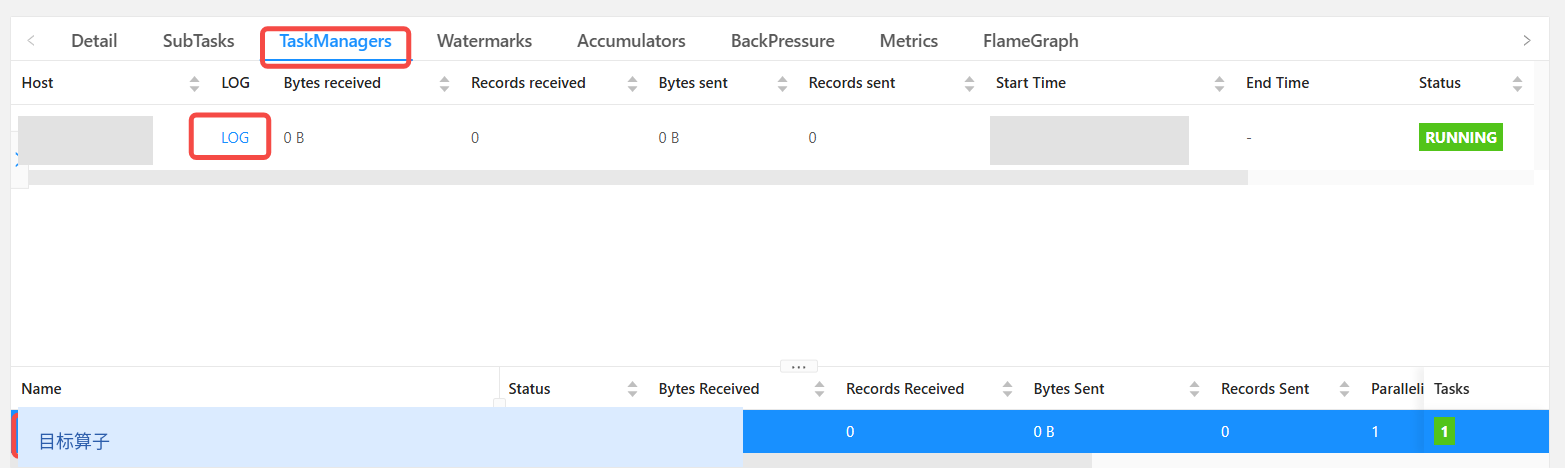The height and width of the screenshot is (468, 1565).
Task: Sort by the Host column arrows
Action: pyautogui.click(x=194, y=84)
